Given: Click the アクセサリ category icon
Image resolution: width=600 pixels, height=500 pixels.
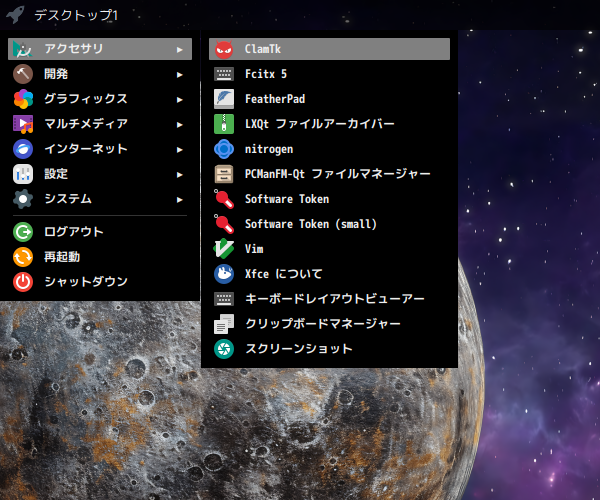Looking at the screenshot, I should (23, 49).
